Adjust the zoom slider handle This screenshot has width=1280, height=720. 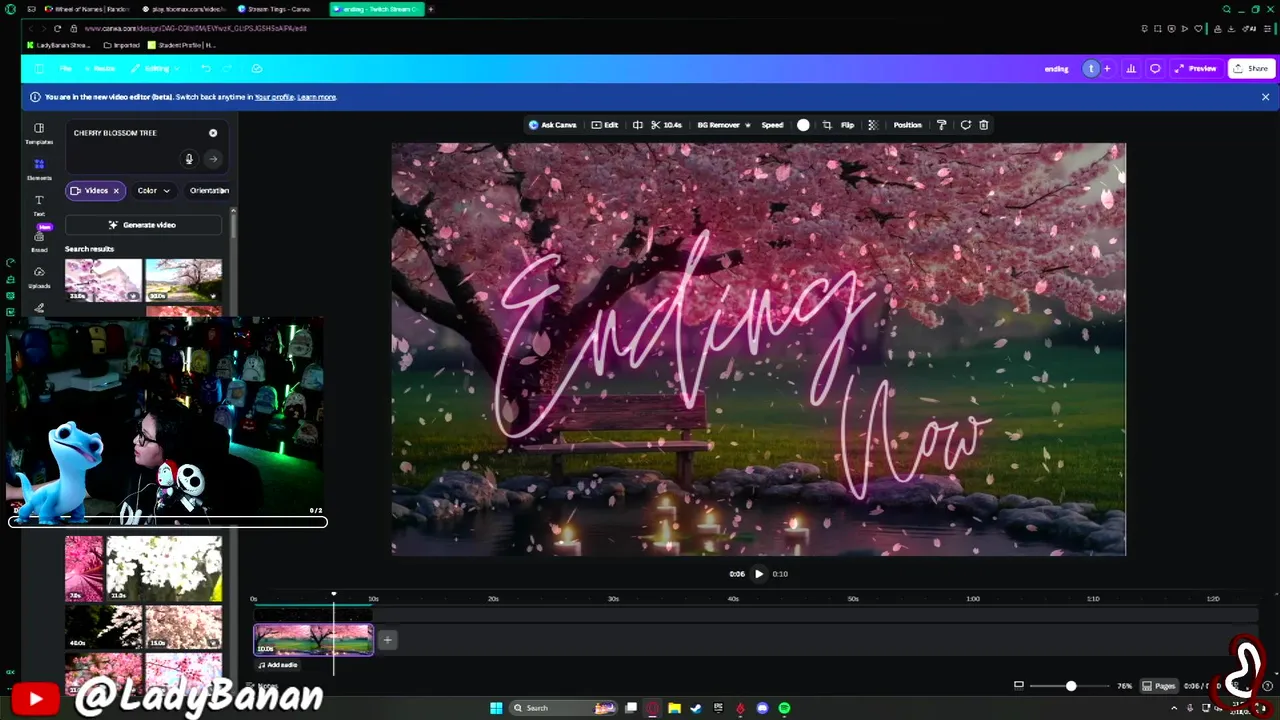coord(1071,686)
